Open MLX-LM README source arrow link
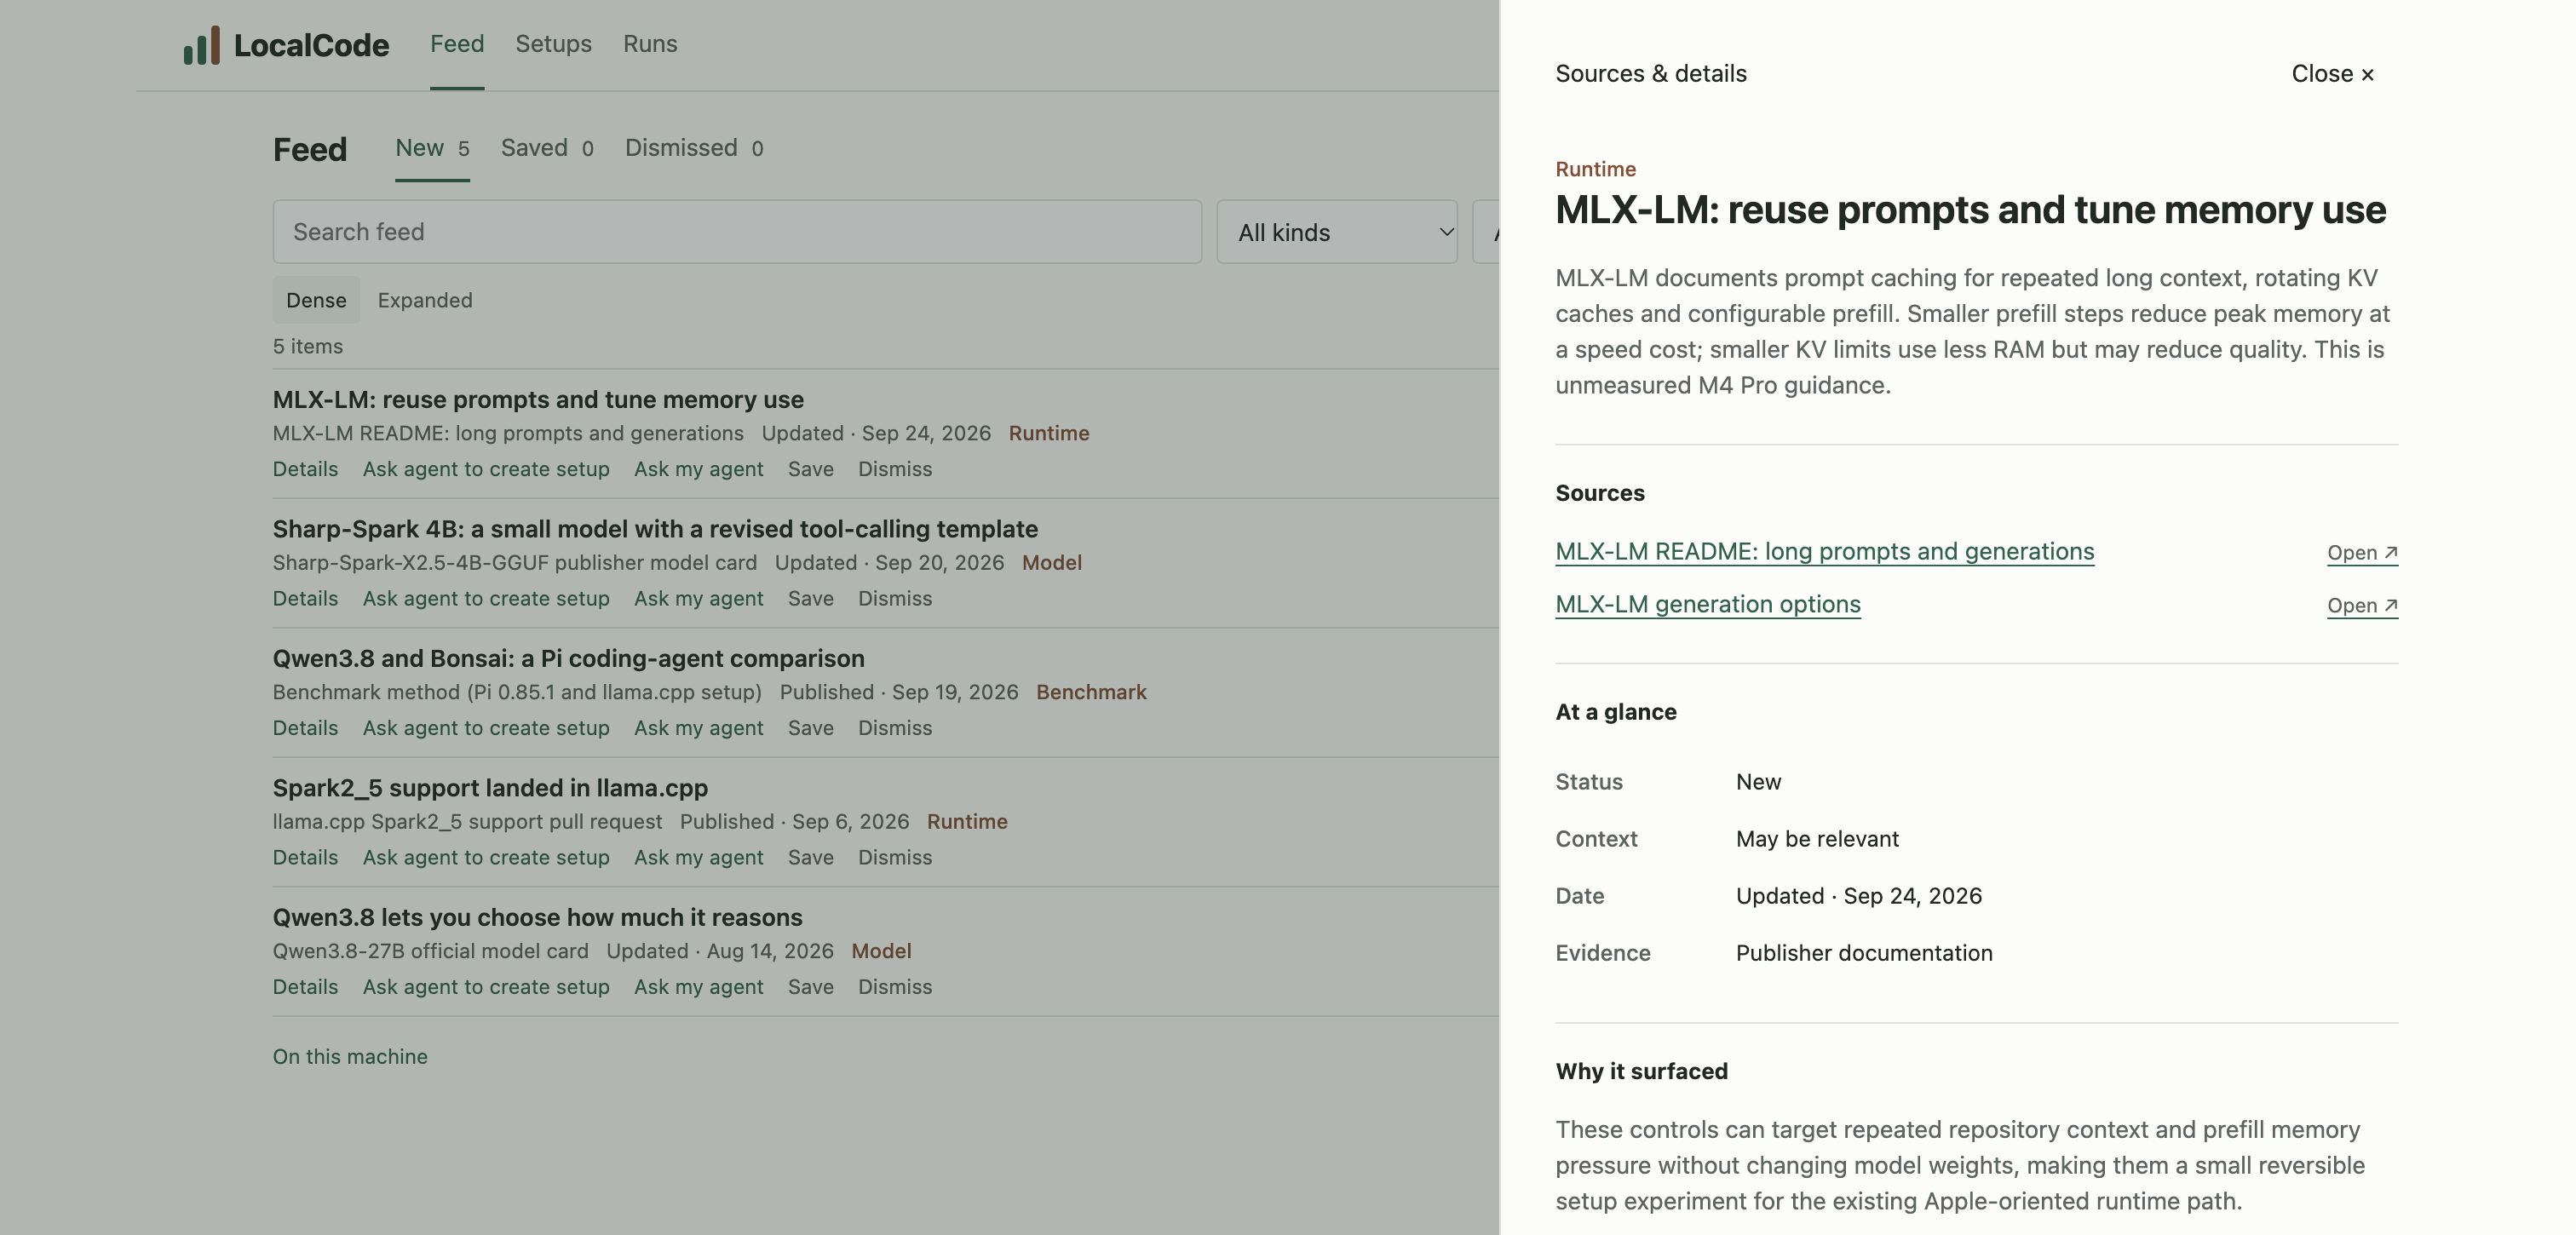The image size is (2576, 1235). tap(2362, 552)
